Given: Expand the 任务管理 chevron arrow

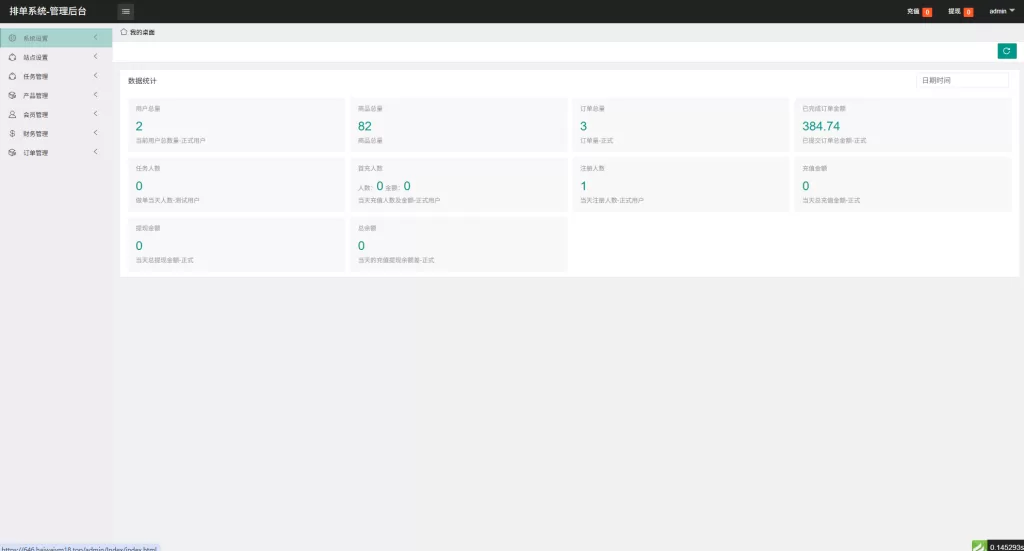Looking at the screenshot, I should [95, 76].
